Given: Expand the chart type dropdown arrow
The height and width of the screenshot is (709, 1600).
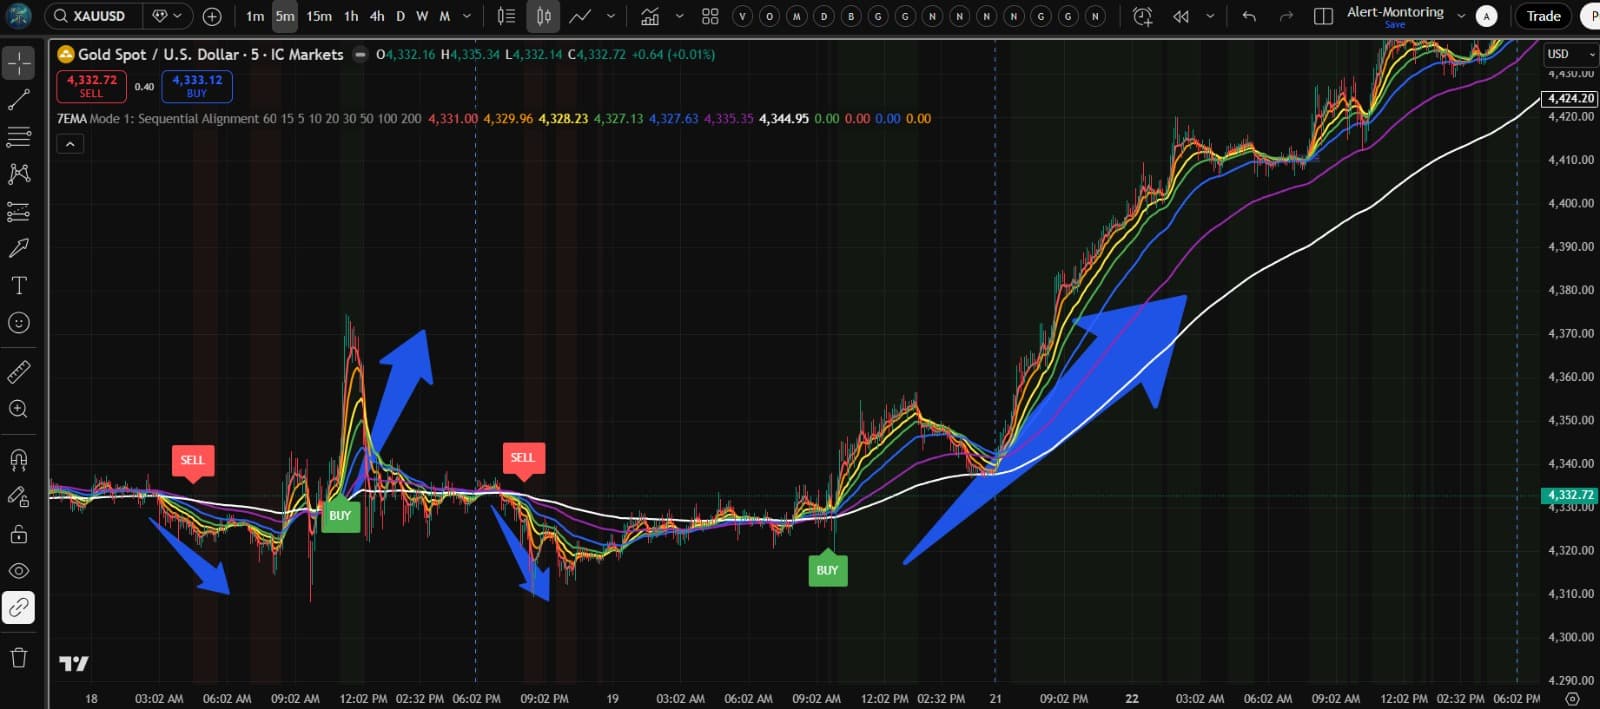Looking at the screenshot, I should coord(611,16).
